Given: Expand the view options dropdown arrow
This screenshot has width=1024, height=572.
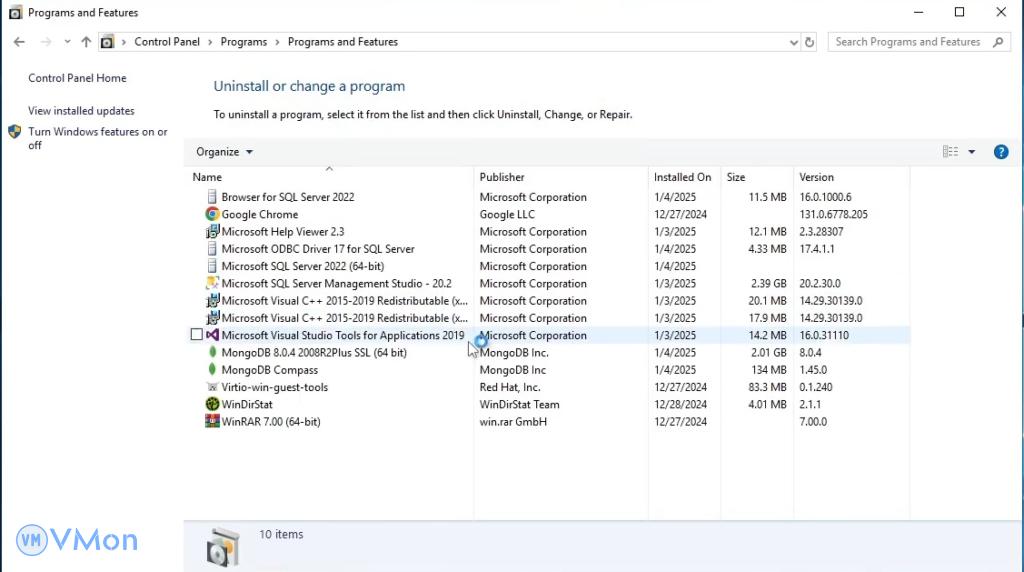Looking at the screenshot, I should [x=972, y=152].
